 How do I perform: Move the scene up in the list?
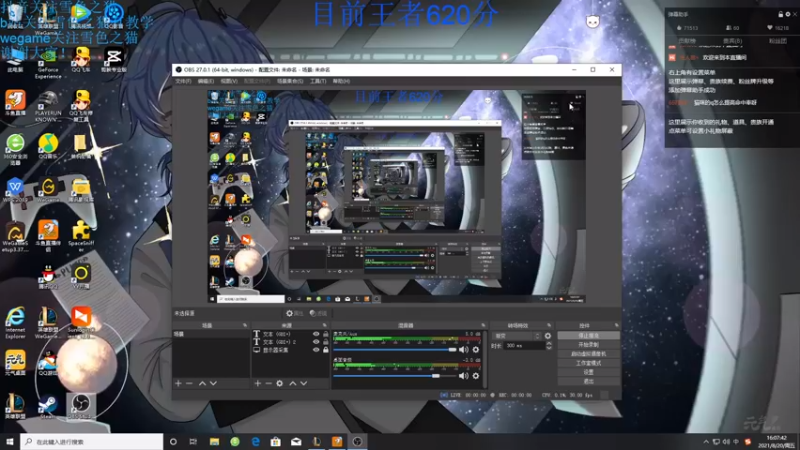tap(202, 383)
